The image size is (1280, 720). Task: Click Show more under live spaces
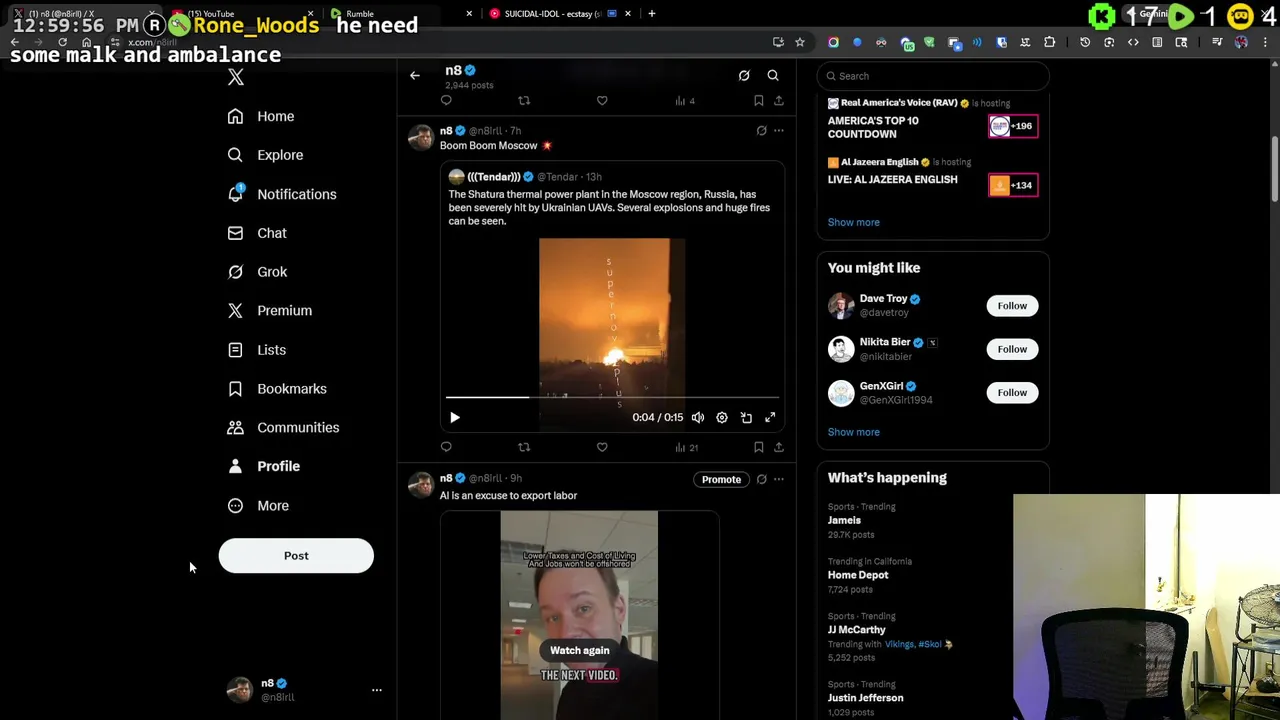[854, 223]
